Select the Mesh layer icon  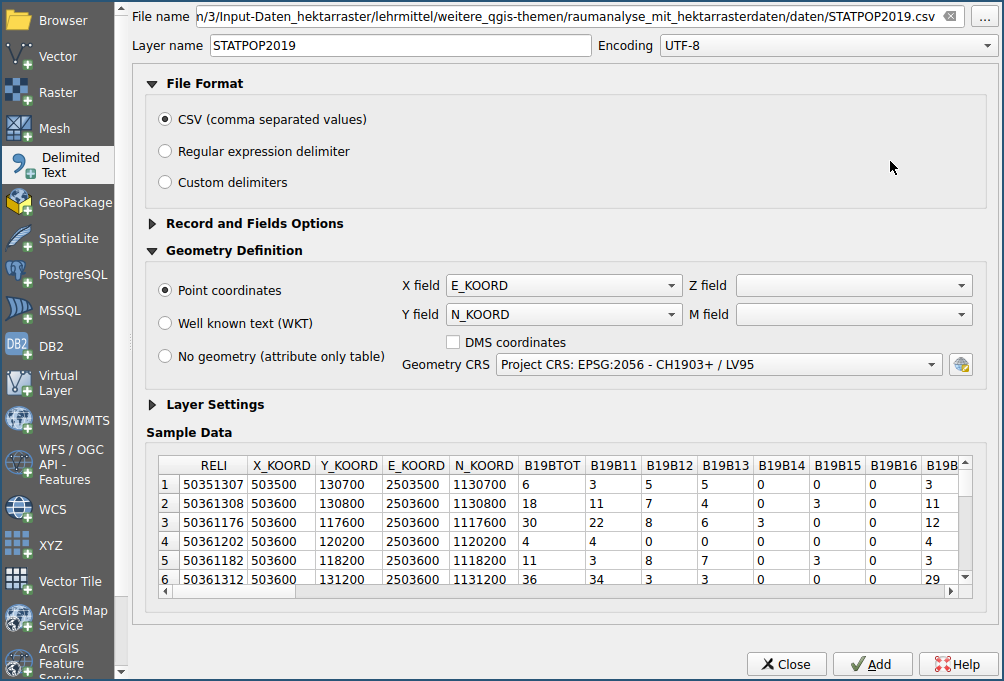pos(20,129)
